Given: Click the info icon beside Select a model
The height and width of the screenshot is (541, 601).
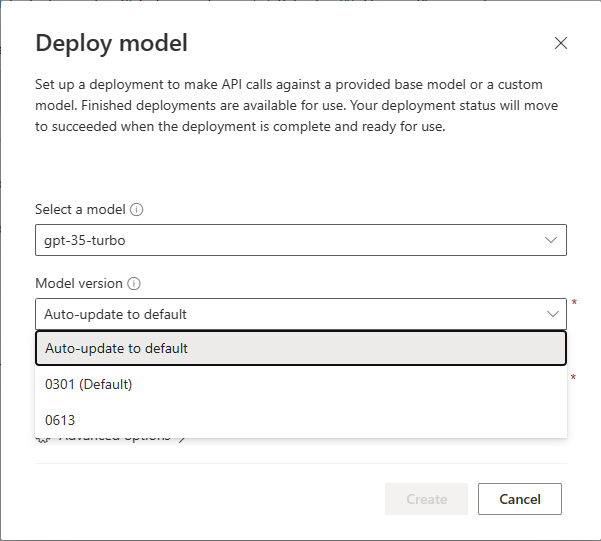Looking at the screenshot, I should click(137, 210).
